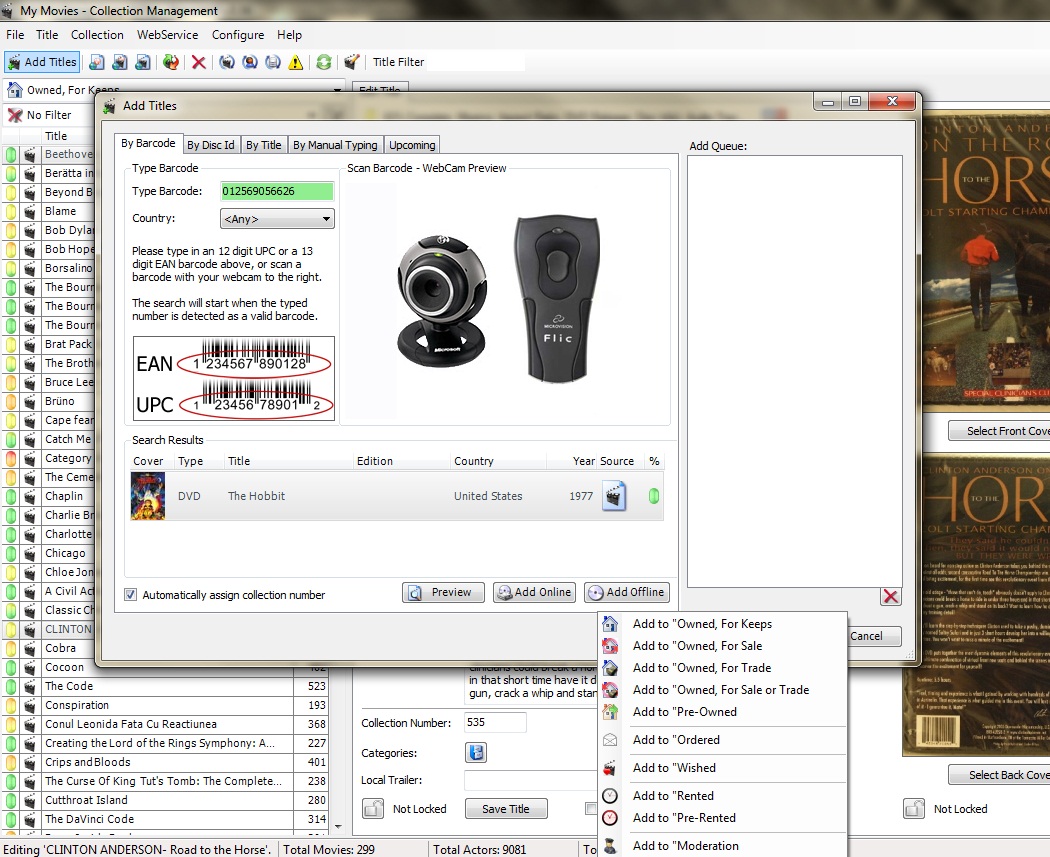Choose Add to "Wished" from the menu

[674, 768]
